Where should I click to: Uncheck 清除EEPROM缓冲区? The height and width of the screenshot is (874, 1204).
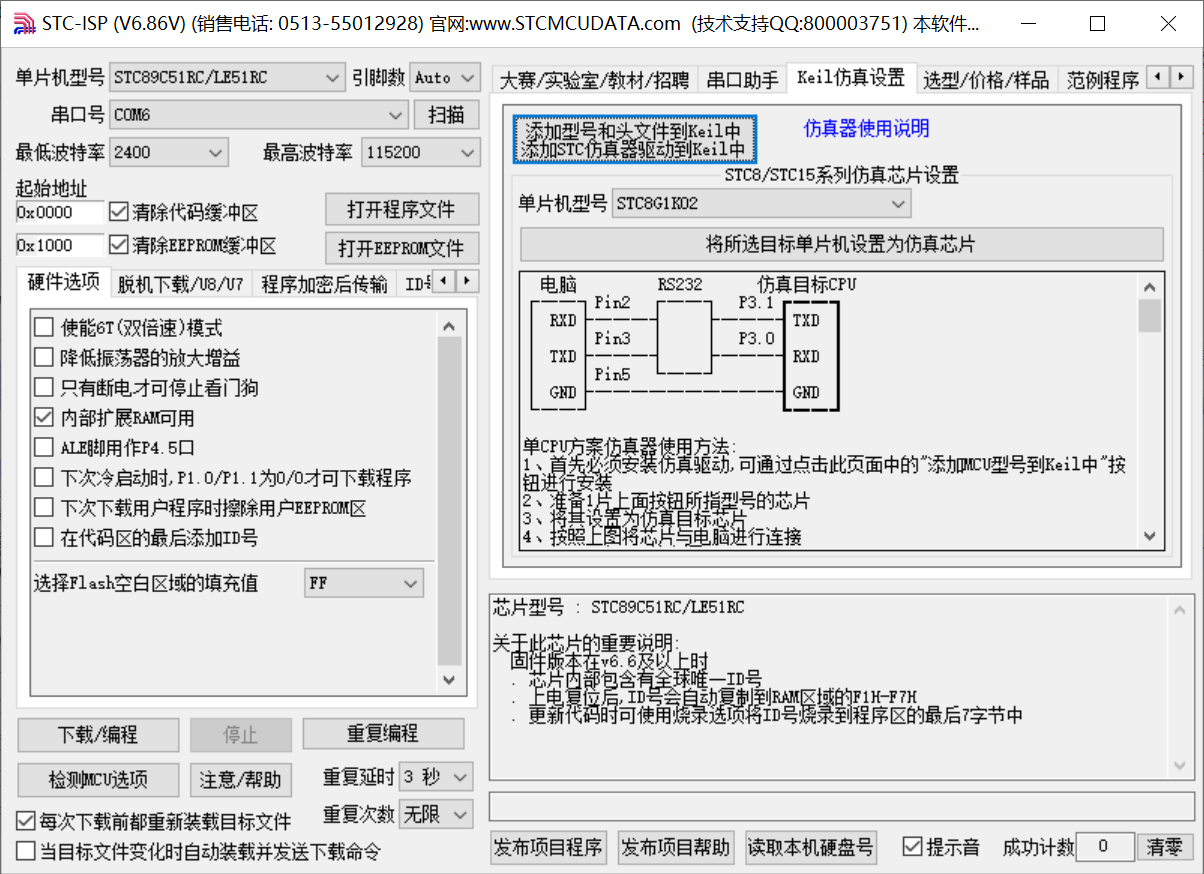pos(118,244)
